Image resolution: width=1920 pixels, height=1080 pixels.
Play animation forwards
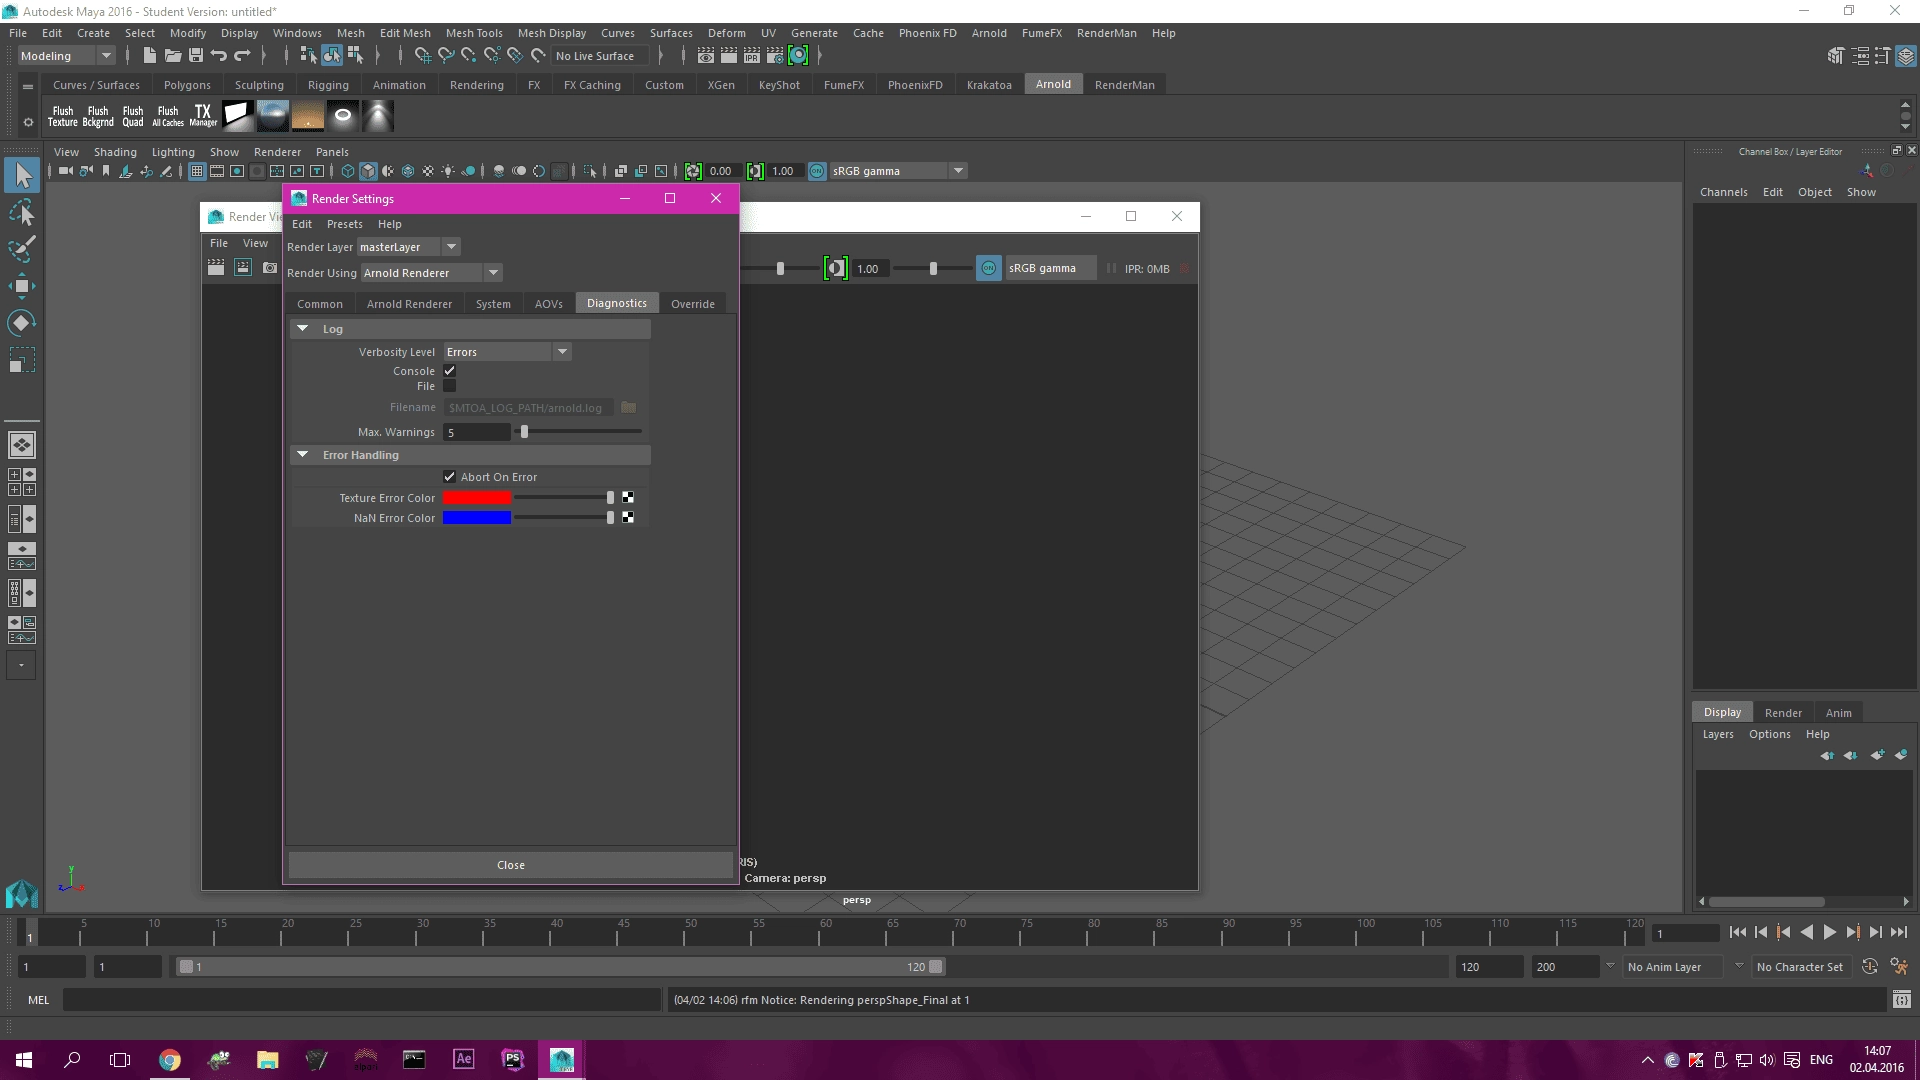[1829, 932]
